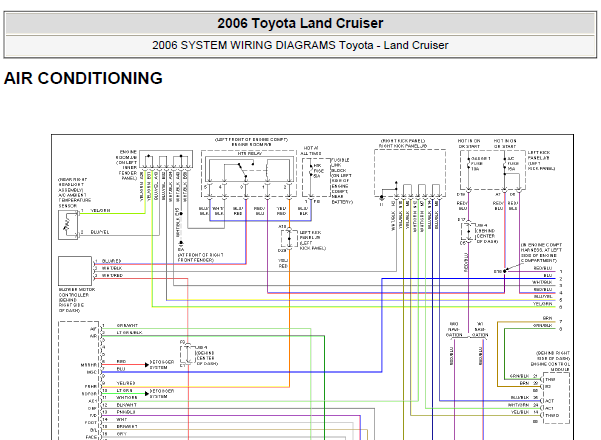Click "DEFOGGER SYSTEM" on the RED wire

[161, 364]
